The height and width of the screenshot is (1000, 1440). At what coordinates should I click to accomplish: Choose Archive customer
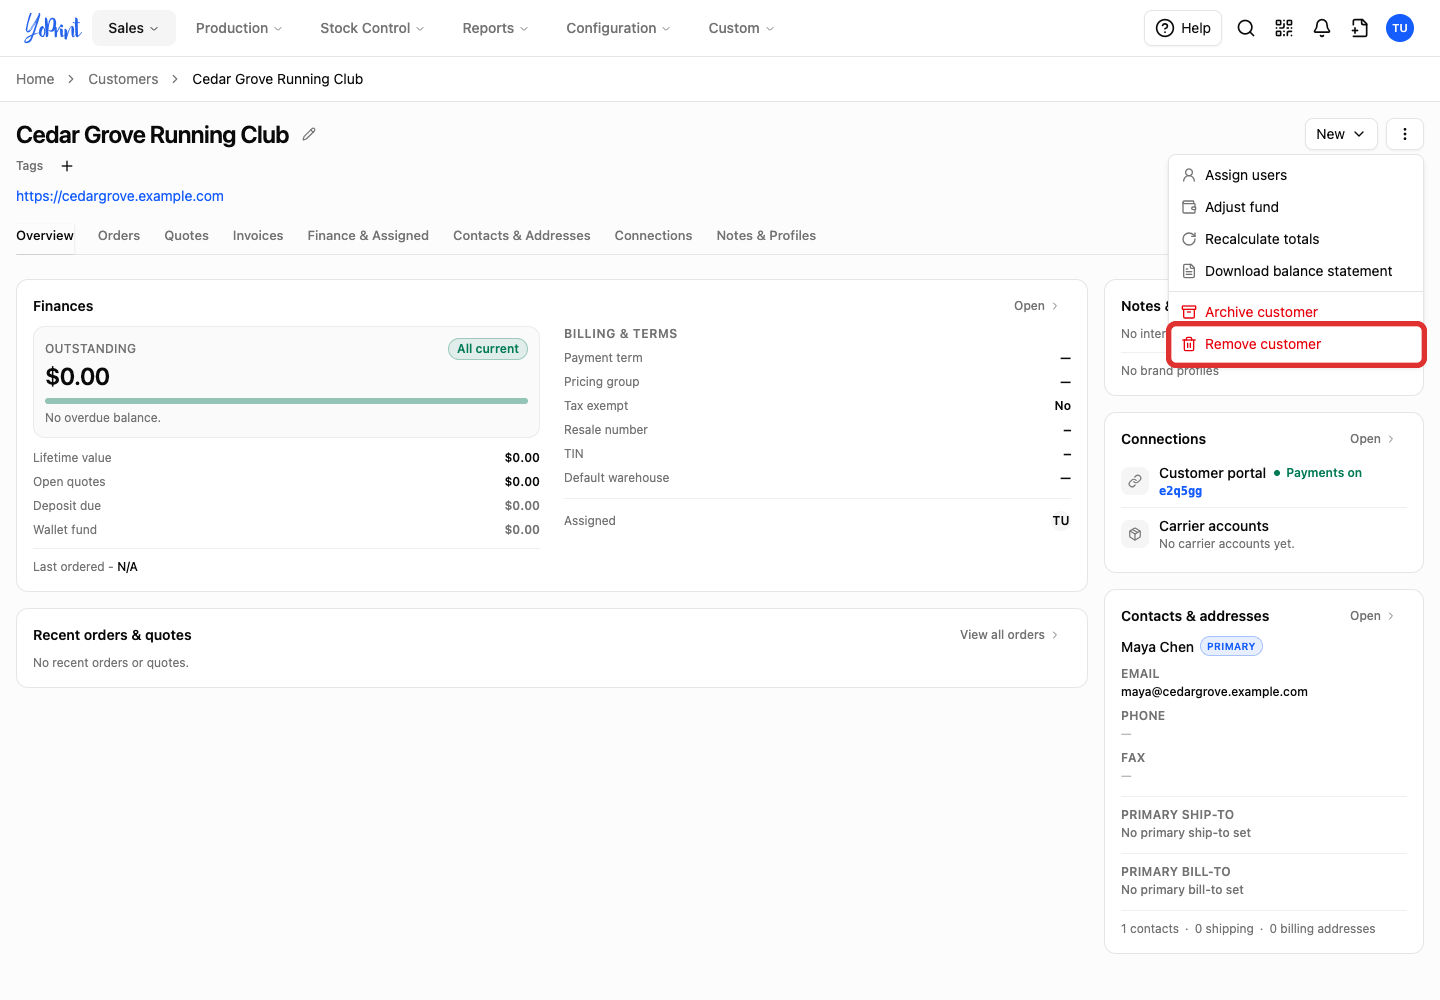(x=1296, y=312)
